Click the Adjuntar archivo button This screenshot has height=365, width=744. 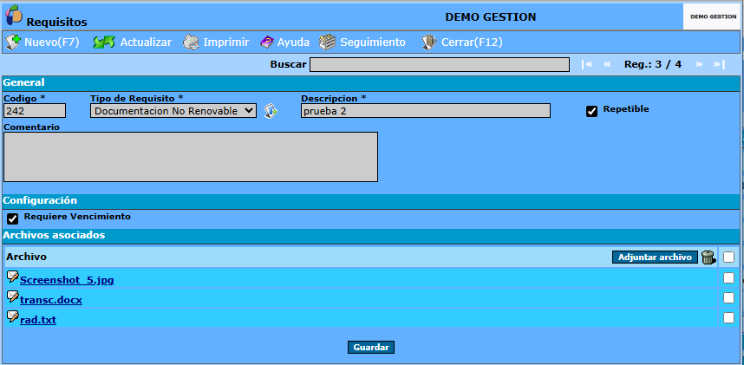coord(655,257)
